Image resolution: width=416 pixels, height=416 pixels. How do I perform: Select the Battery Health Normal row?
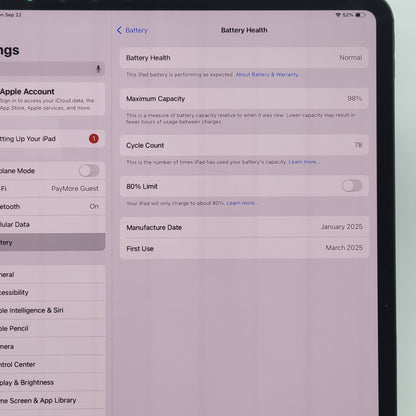pos(244,58)
